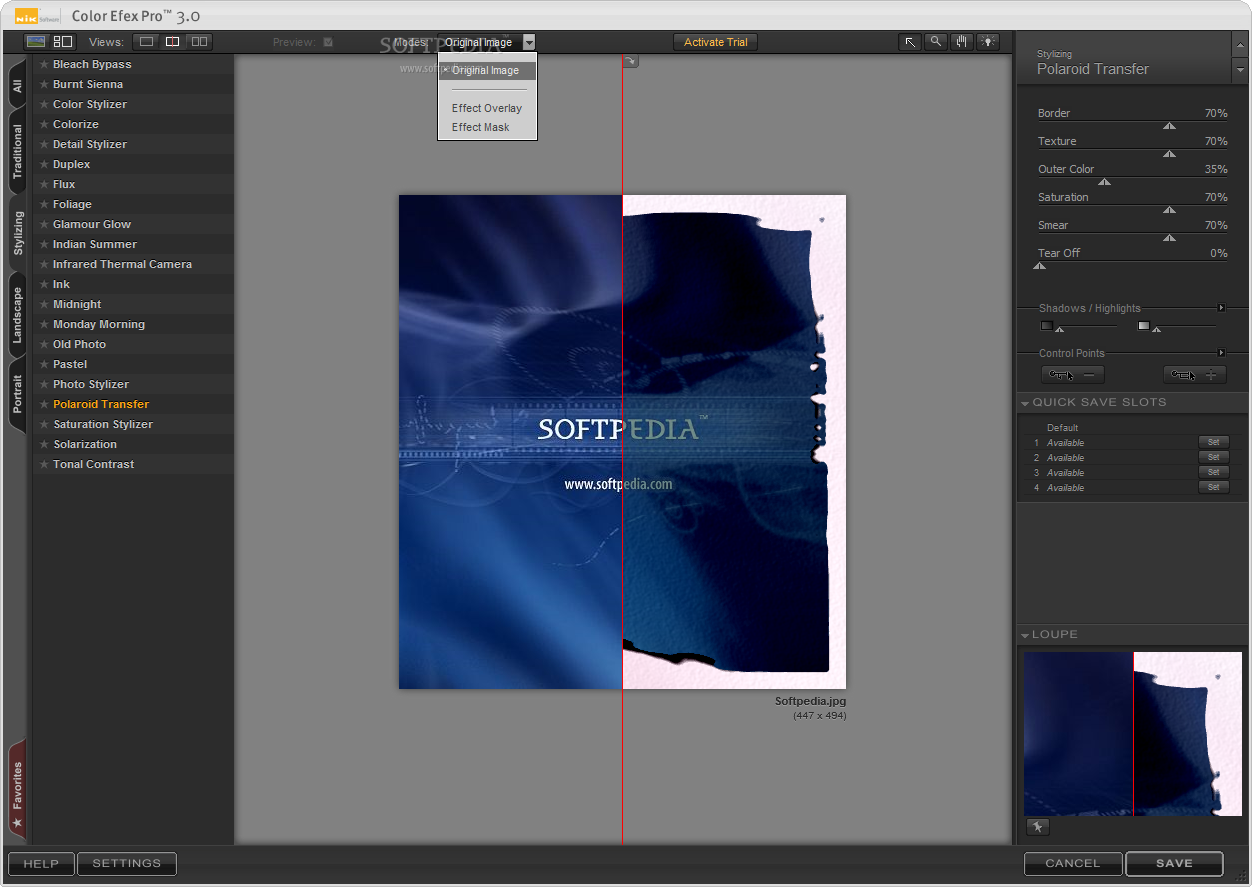1252x887 pixels.
Task: Select the hand pan tool
Action: pyautogui.click(x=962, y=42)
